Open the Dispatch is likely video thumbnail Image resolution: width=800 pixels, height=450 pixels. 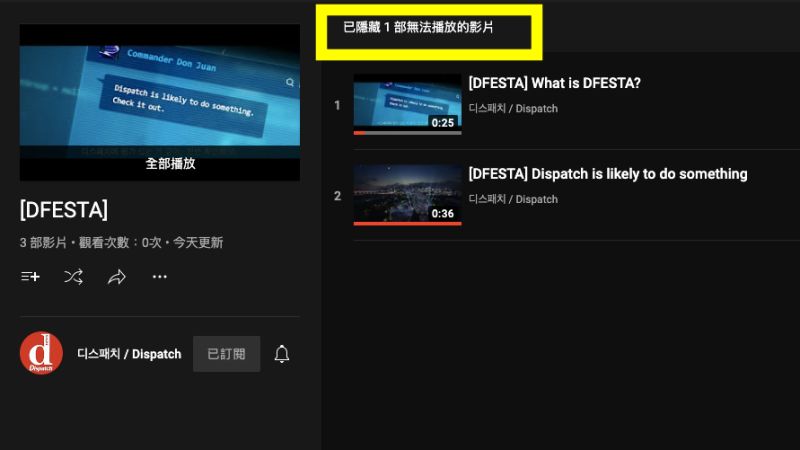[408, 195]
